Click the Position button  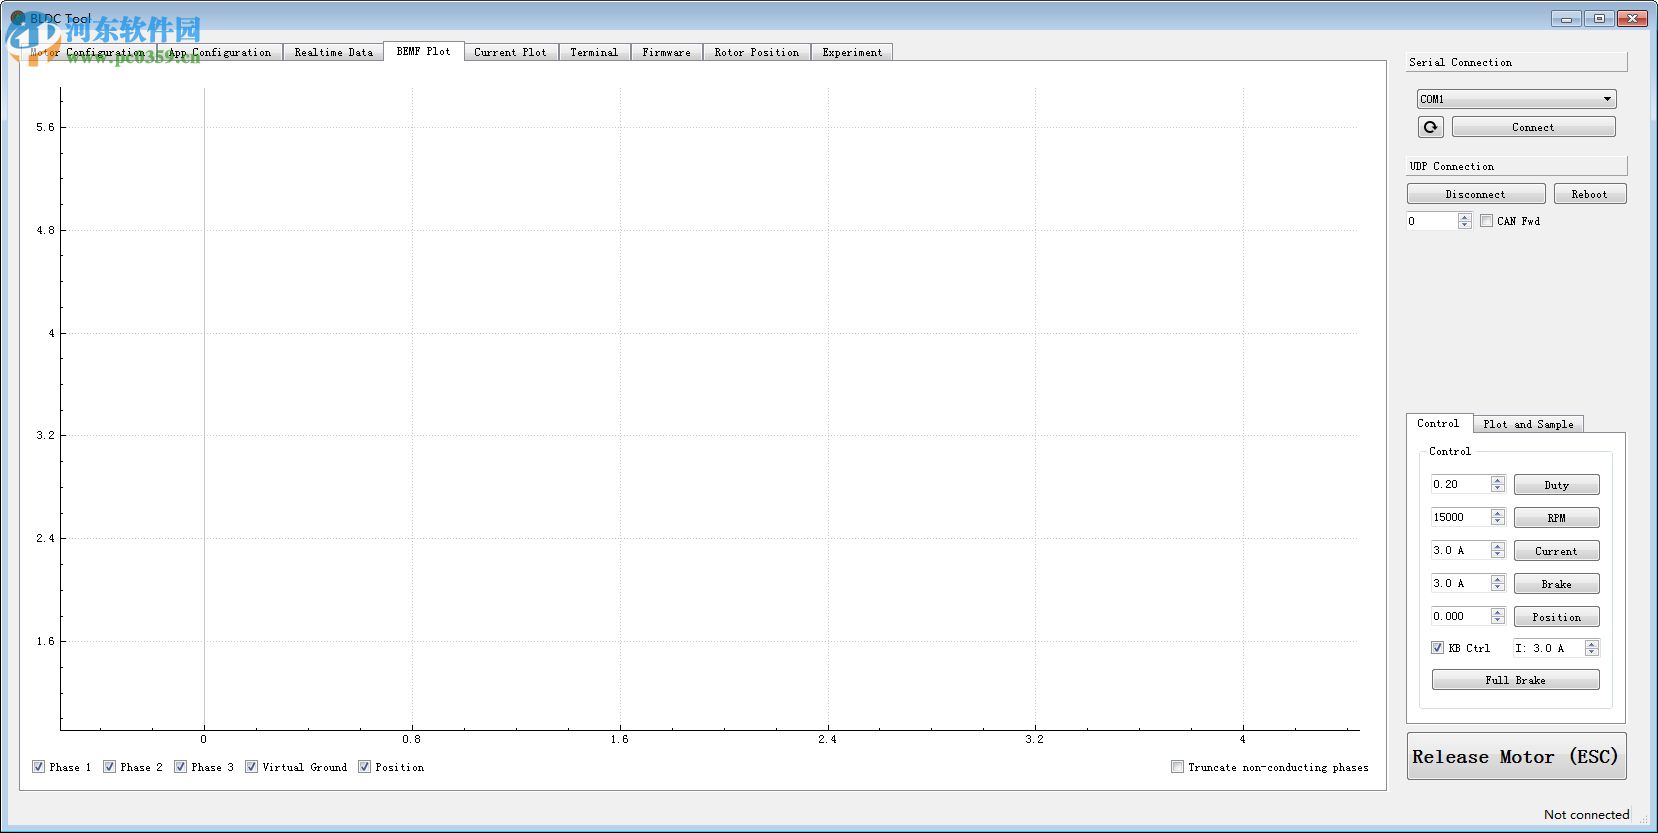tap(1557, 617)
